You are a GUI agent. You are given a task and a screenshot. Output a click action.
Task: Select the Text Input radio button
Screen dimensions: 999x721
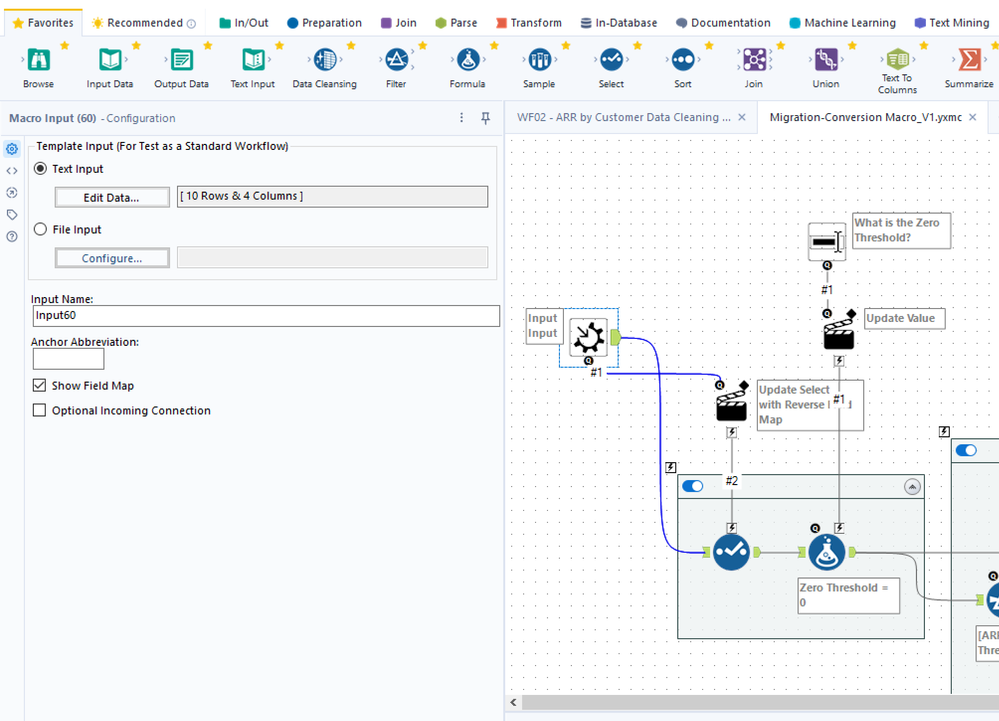pos(41,169)
